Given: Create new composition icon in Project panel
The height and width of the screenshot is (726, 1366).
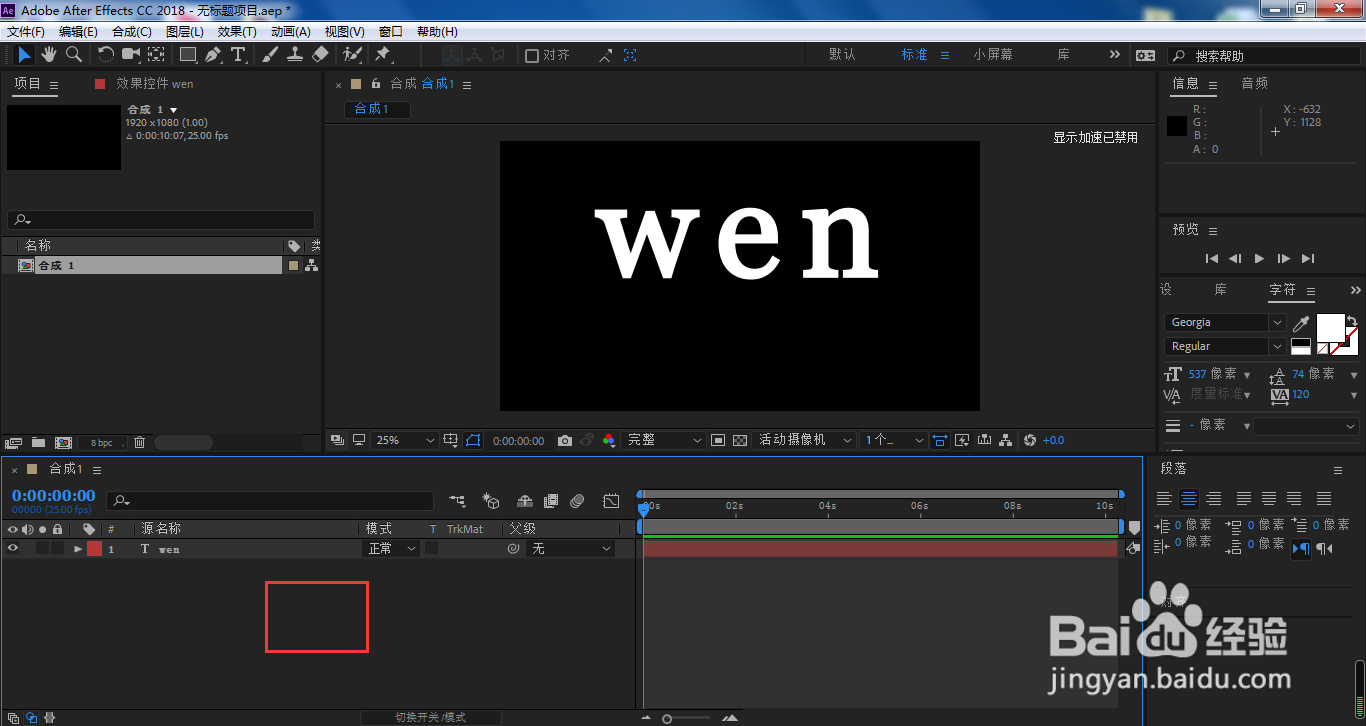Looking at the screenshot, I should pyautogui.click(x=63, y=442).
